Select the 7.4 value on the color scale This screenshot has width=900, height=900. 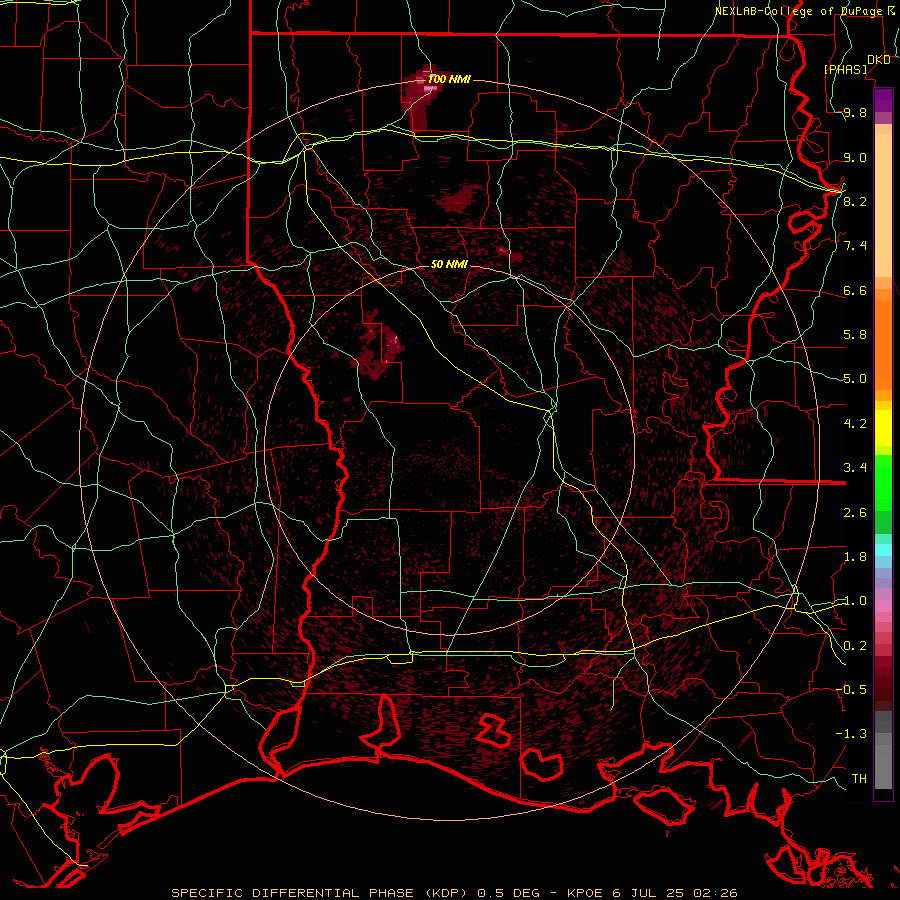855,246
